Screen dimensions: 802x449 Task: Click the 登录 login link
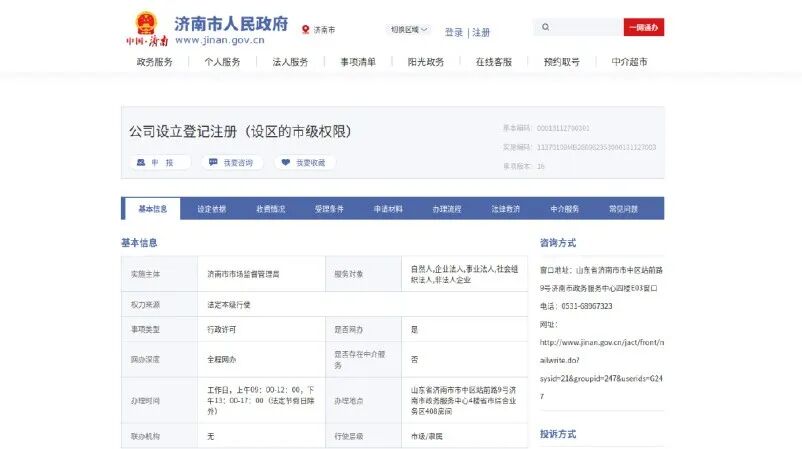pos(454,32)
